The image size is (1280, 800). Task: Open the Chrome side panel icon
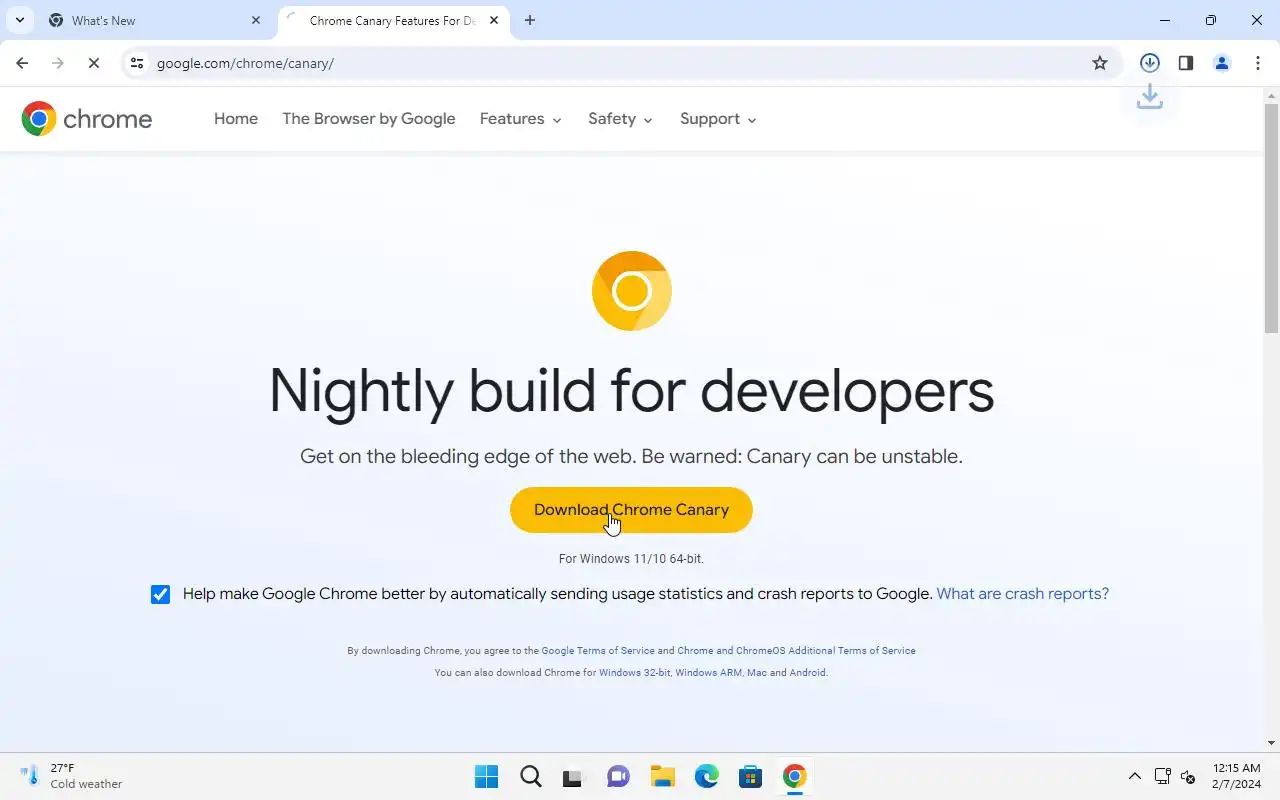pos(1186,63)
